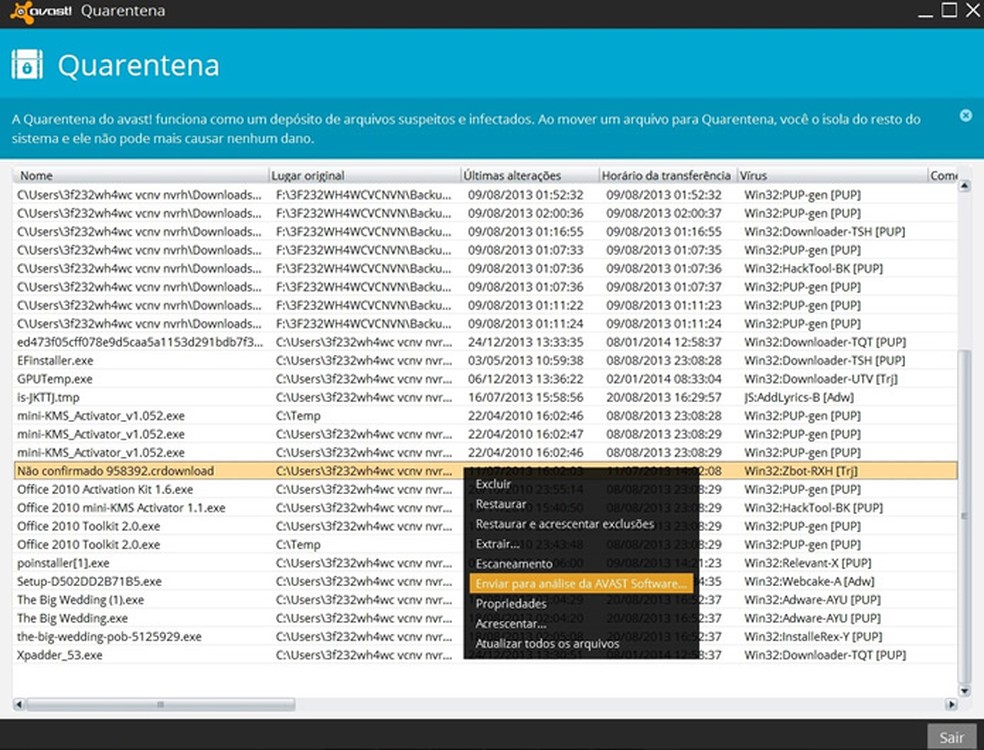Select The Big Wedding.exe row

[485, 618]
